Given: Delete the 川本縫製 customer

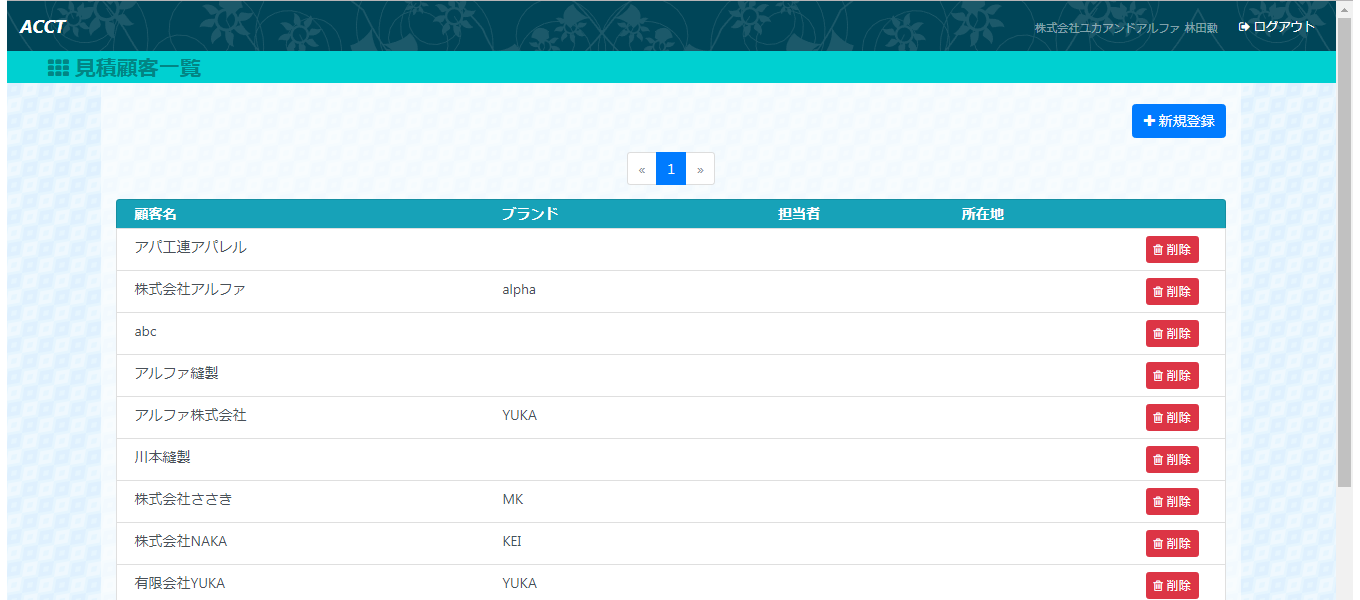Looking at the screenshot, I should [1172, 460].
